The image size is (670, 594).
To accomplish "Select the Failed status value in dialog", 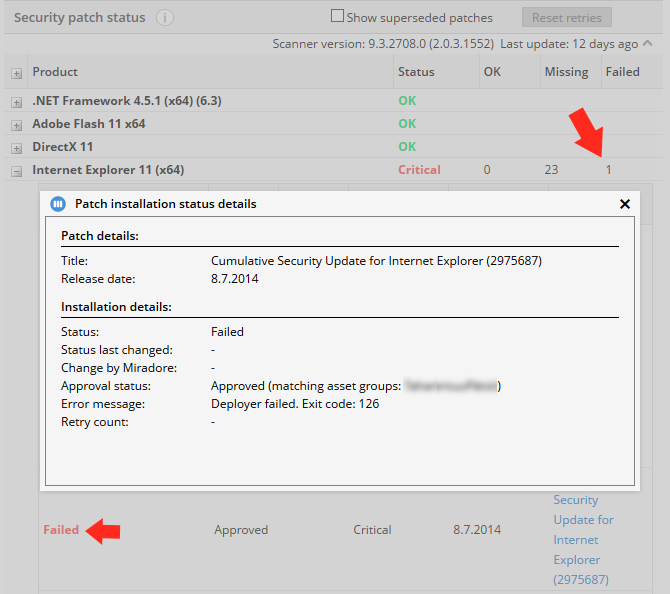I will (227, 332).
